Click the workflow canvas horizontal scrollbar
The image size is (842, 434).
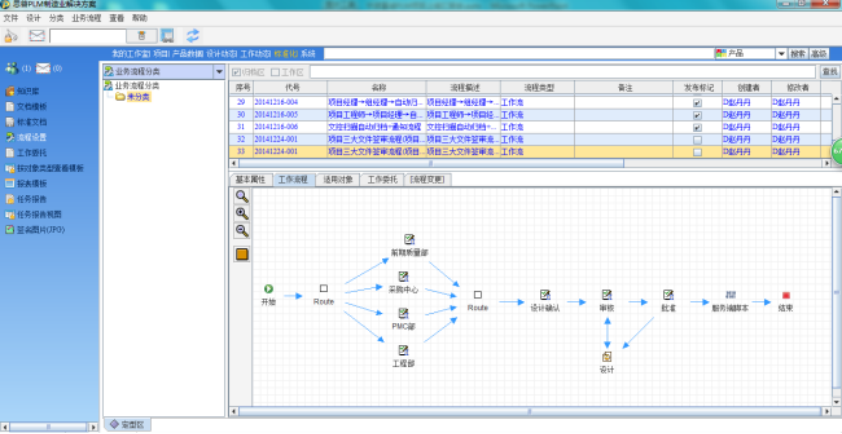click(529, 411)
